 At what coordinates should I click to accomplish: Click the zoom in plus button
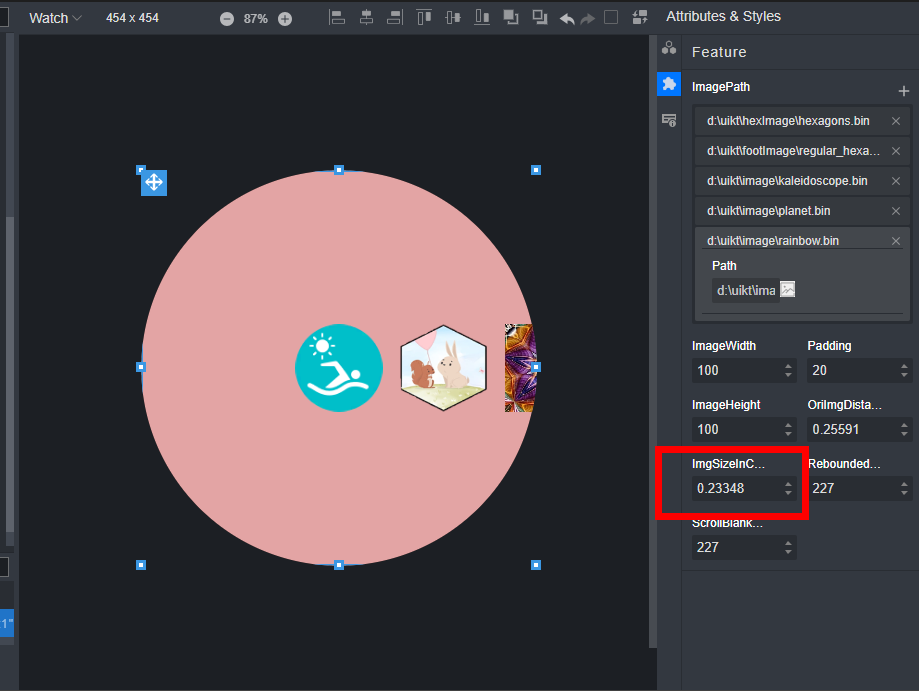coord(285,19)
